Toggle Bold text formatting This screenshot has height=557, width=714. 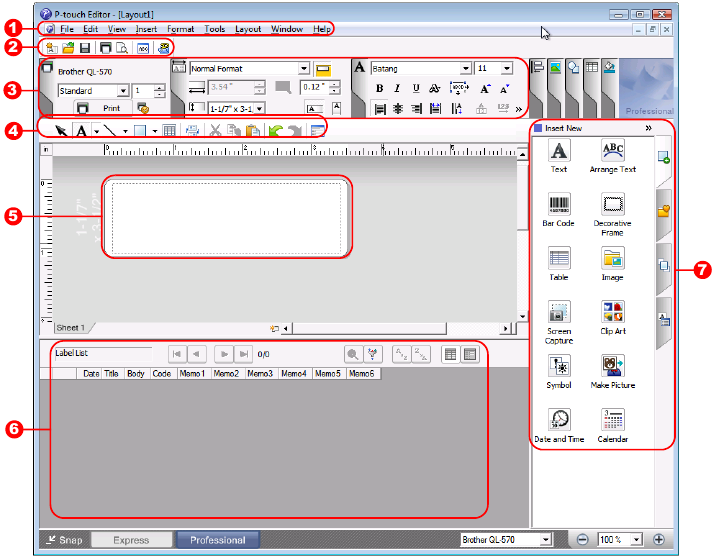[379, 88]
